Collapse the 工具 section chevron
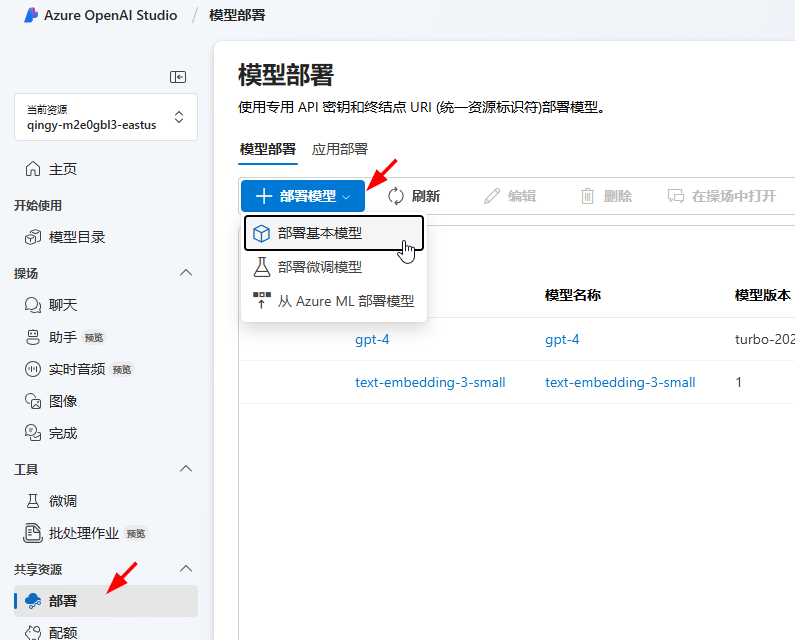The width and height of the screenshot is (795, 640). click(x=186, y=469)
